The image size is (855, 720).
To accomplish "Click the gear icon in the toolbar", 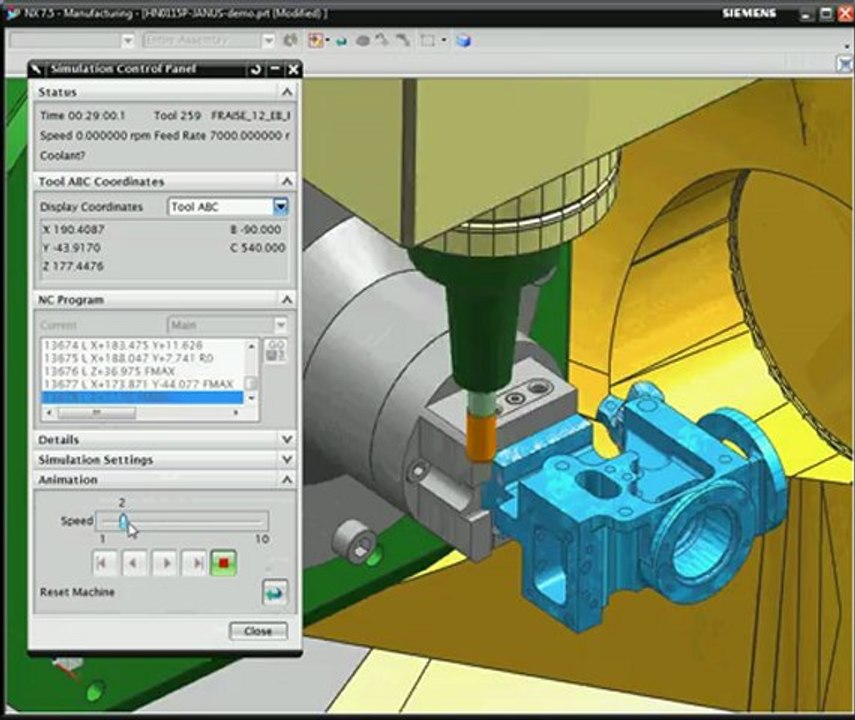I will pyautogui.click(x=291, y=40).
